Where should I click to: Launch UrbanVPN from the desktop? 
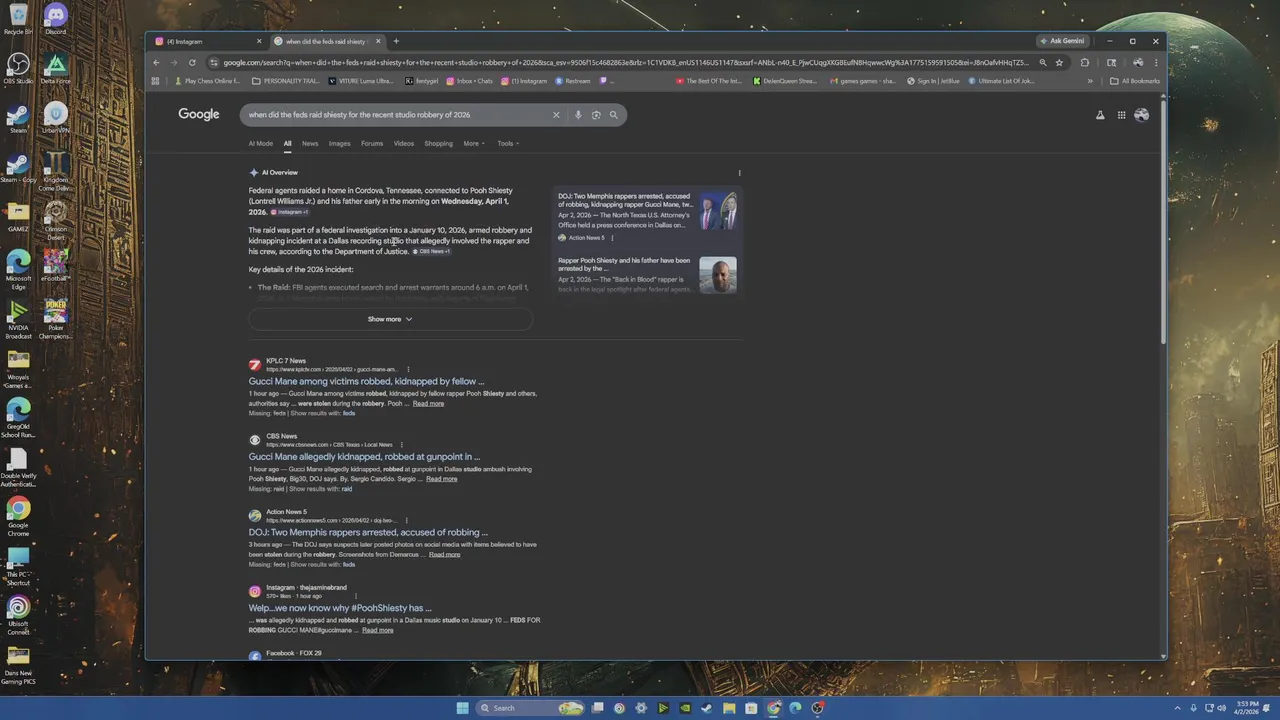[56, 118]
